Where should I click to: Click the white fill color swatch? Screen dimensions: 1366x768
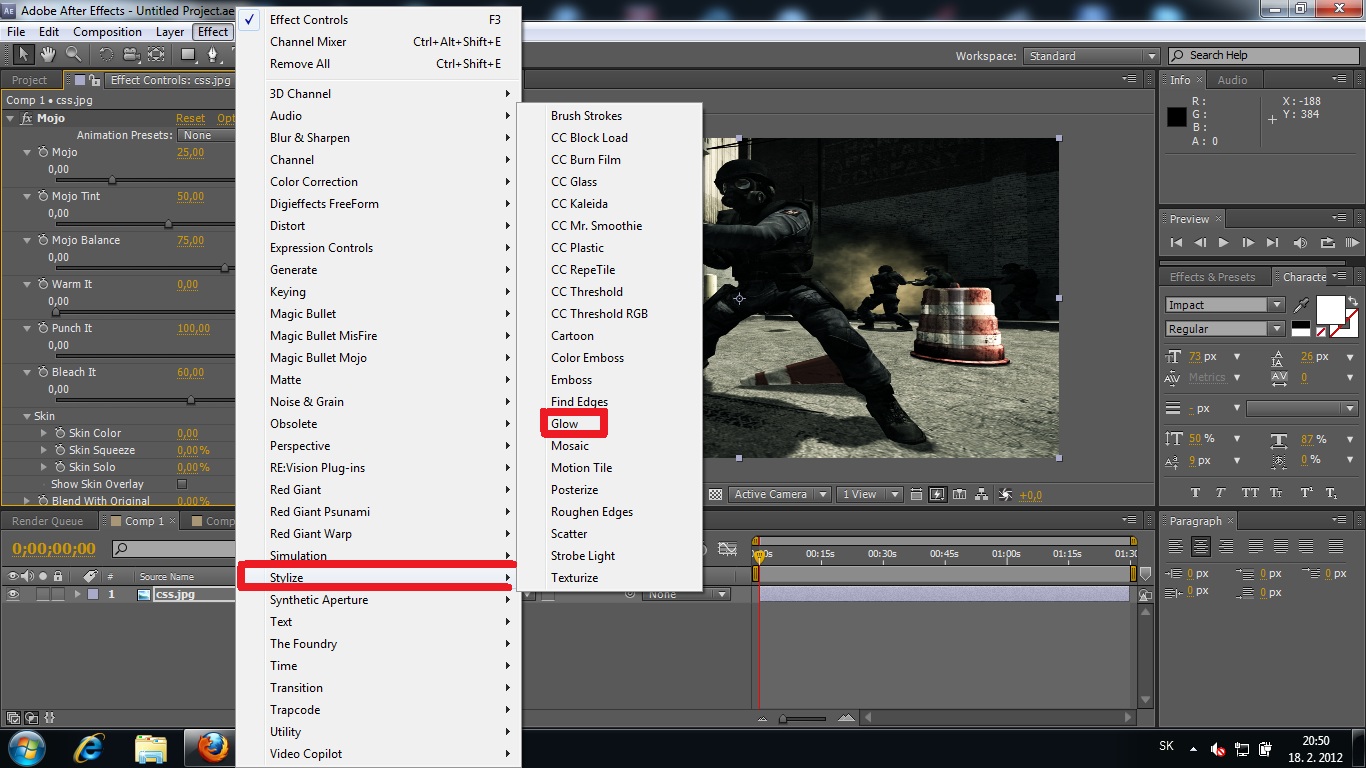pos(1330,310)
